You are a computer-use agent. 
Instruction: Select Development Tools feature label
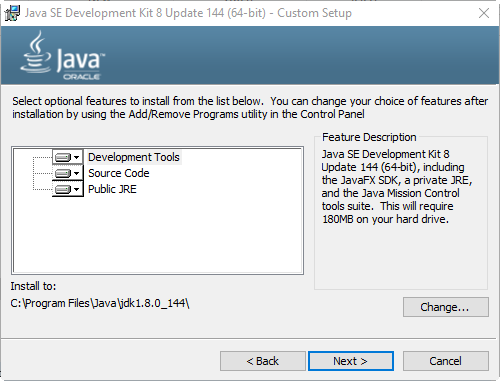[x=134, y=157]
